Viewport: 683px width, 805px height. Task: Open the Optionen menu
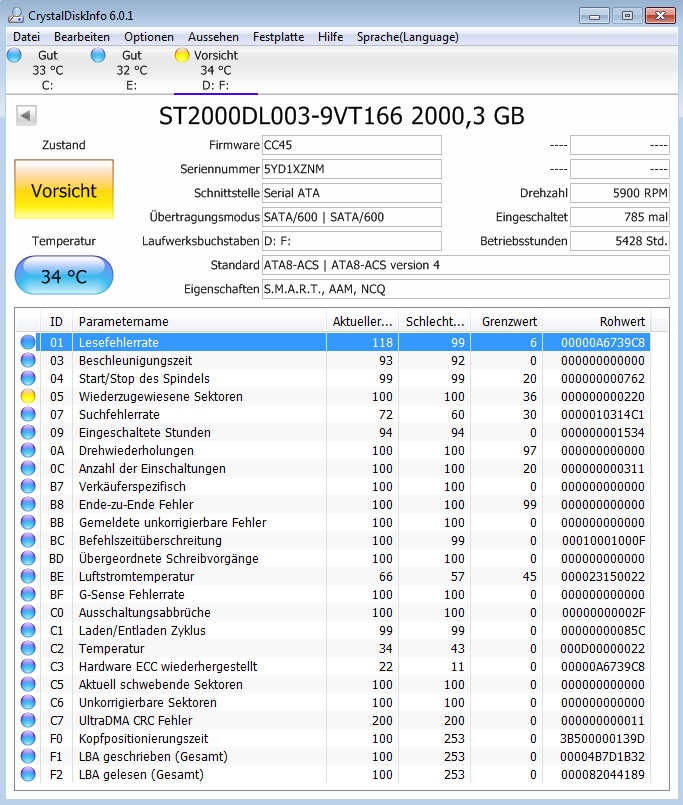(149, 37)
